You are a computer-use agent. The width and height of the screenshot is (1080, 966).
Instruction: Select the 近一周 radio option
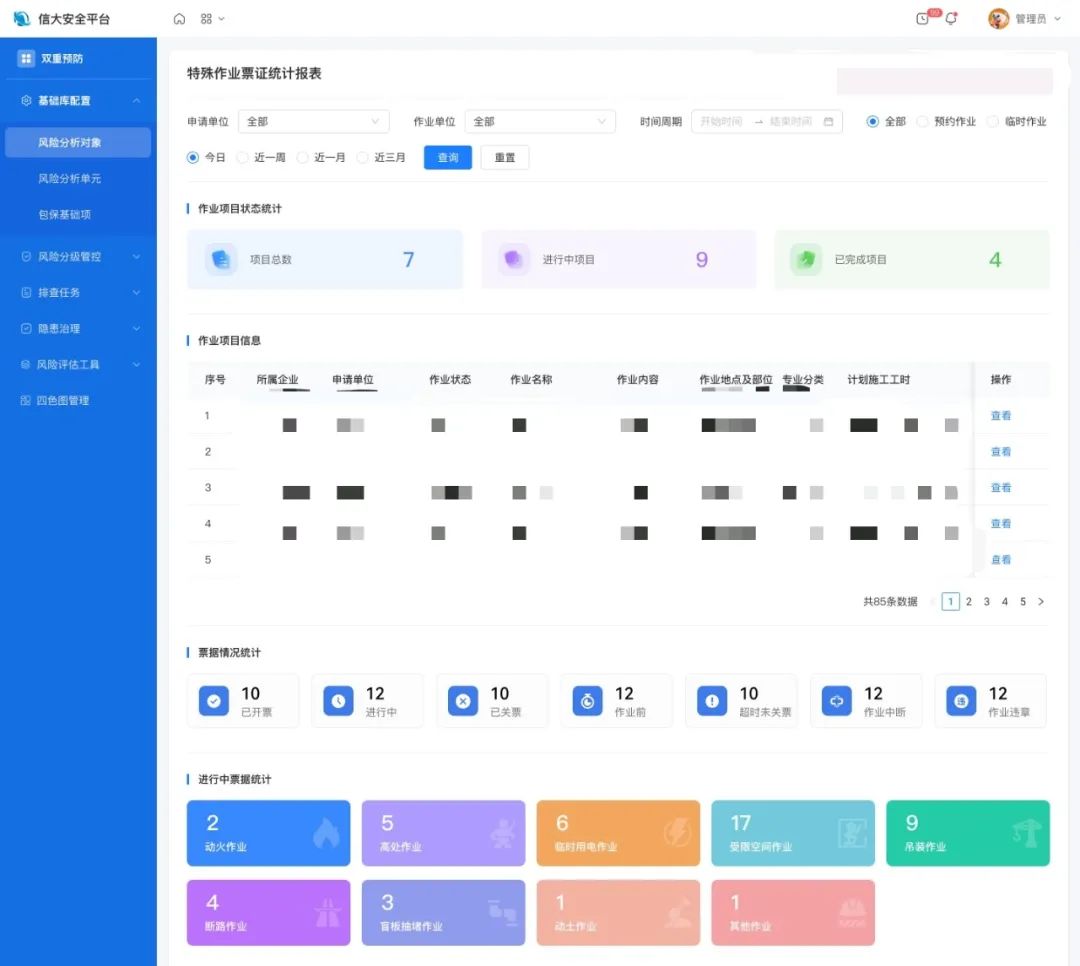click(243, 158)
